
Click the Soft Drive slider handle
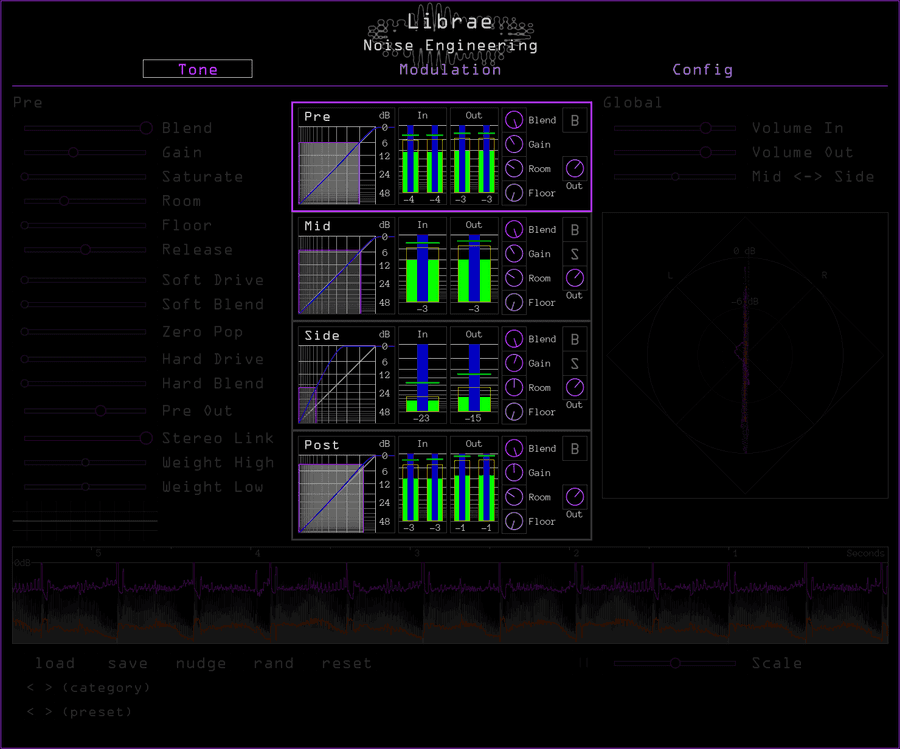click(x=25, y=280)
